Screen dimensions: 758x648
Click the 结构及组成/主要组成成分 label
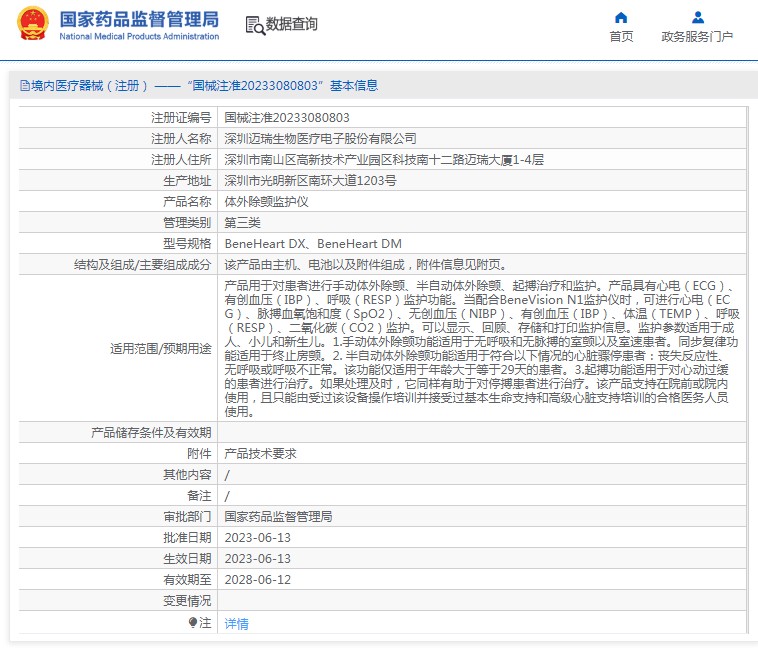coord(143,265)
